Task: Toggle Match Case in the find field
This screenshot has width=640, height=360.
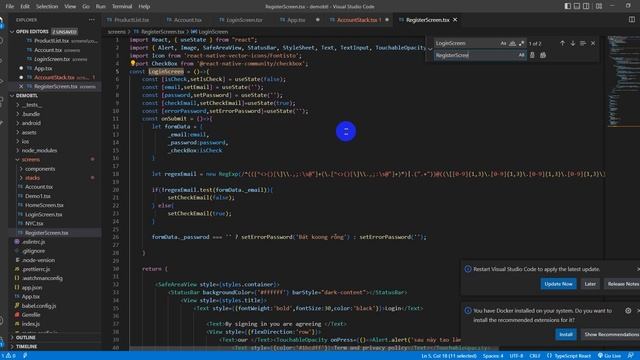Action: (x=503, y=43)
